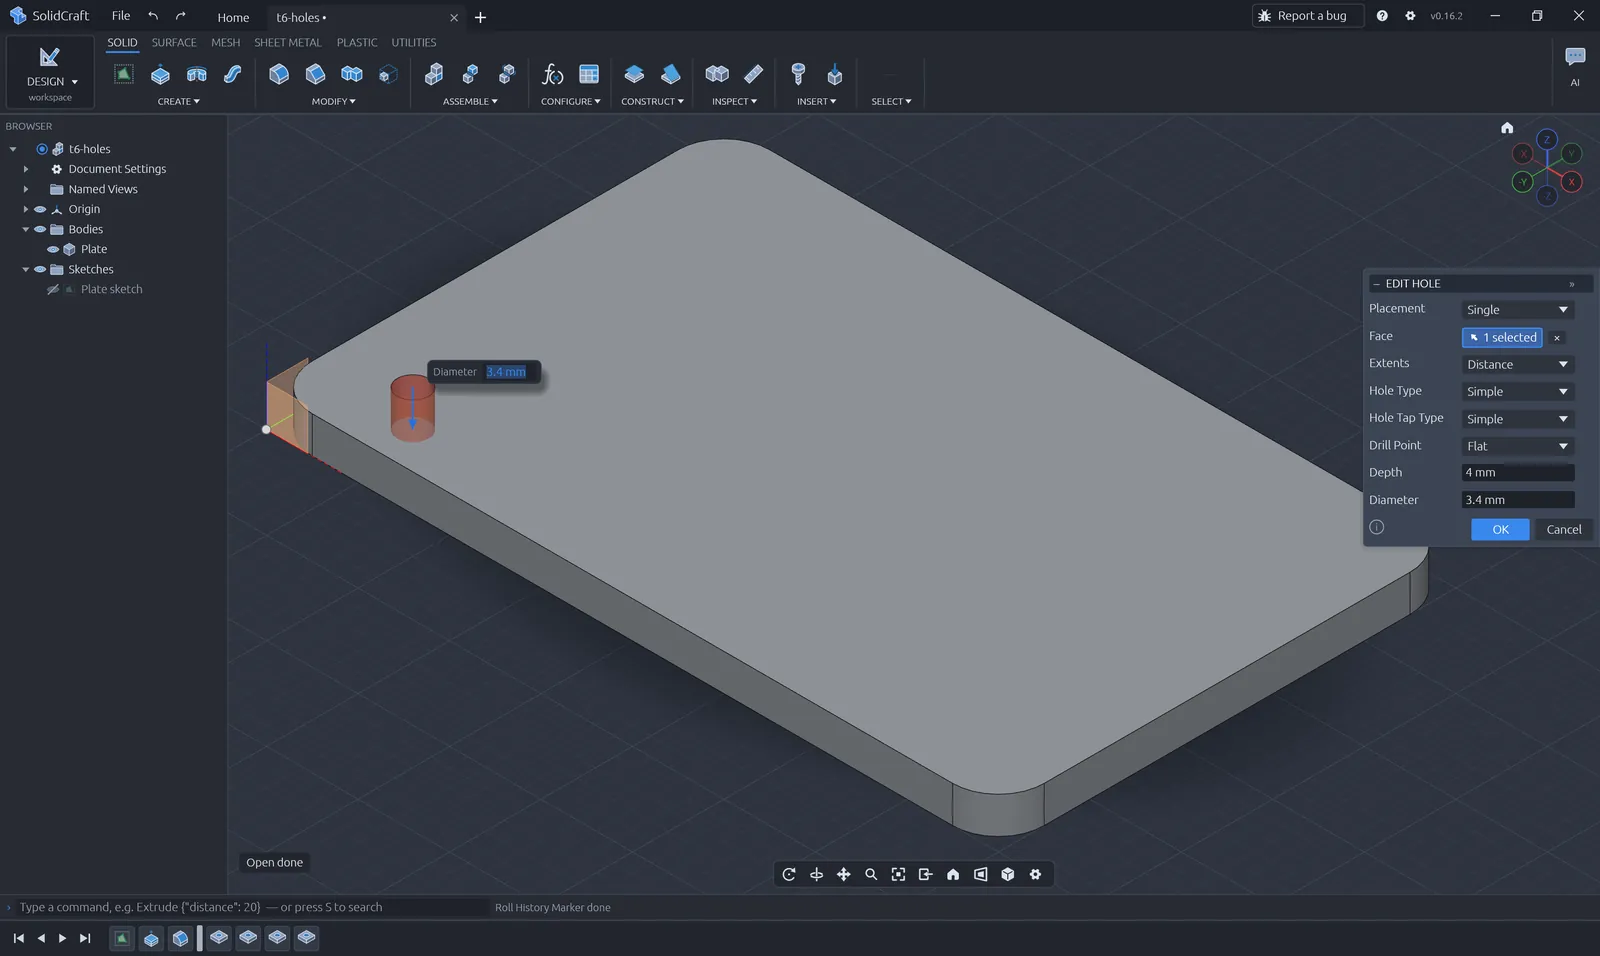Screen dimensions: 1600x956
Task: Click the Depth input field
Action: tap(1518, 473)
